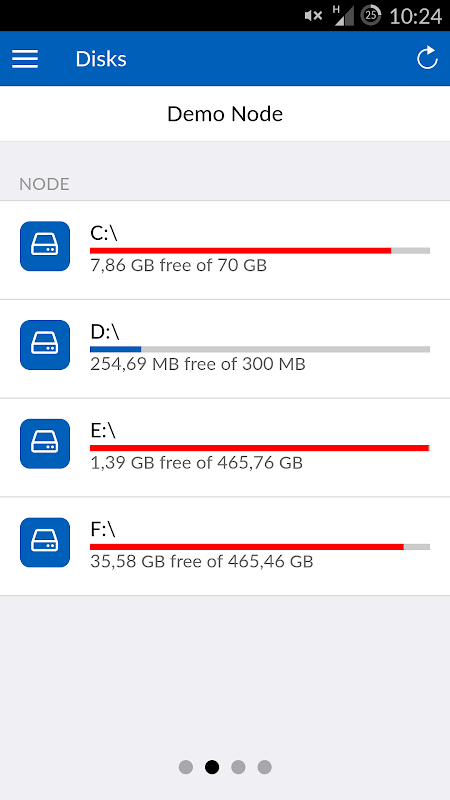Tap the 10:24 clock in the status bar
Screen dimensions: 450x800
point(415,17)
